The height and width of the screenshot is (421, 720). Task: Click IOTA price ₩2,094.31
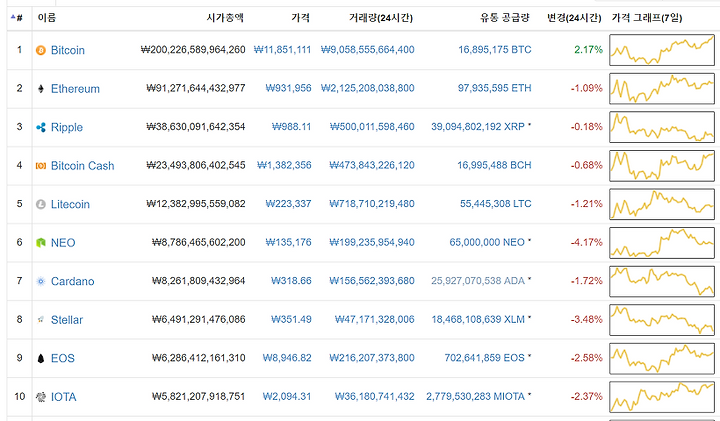coord(287,397)
